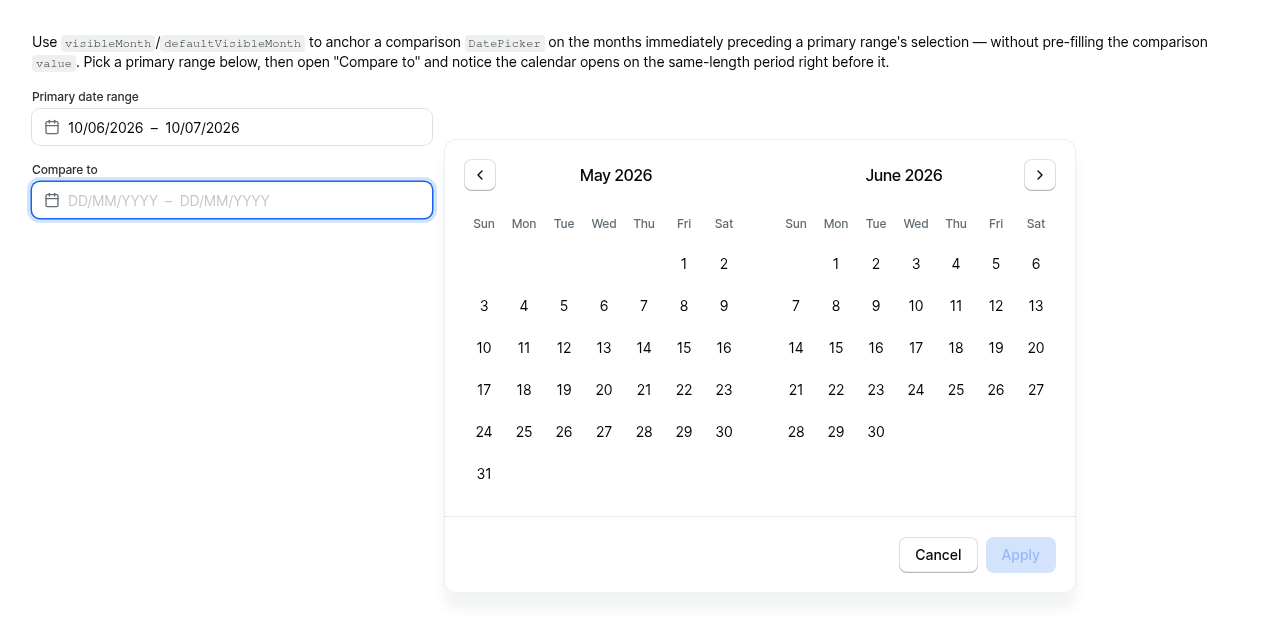Pick May 20 in the calendar
1280x633 pixels.
click(604, 390)
